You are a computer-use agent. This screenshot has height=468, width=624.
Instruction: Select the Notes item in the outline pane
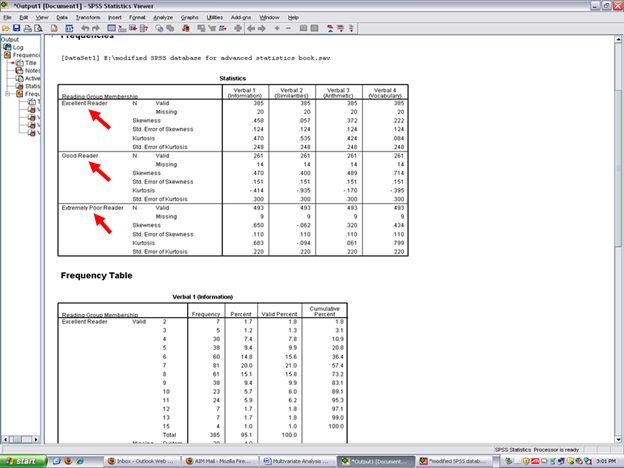tap(31, 70)
